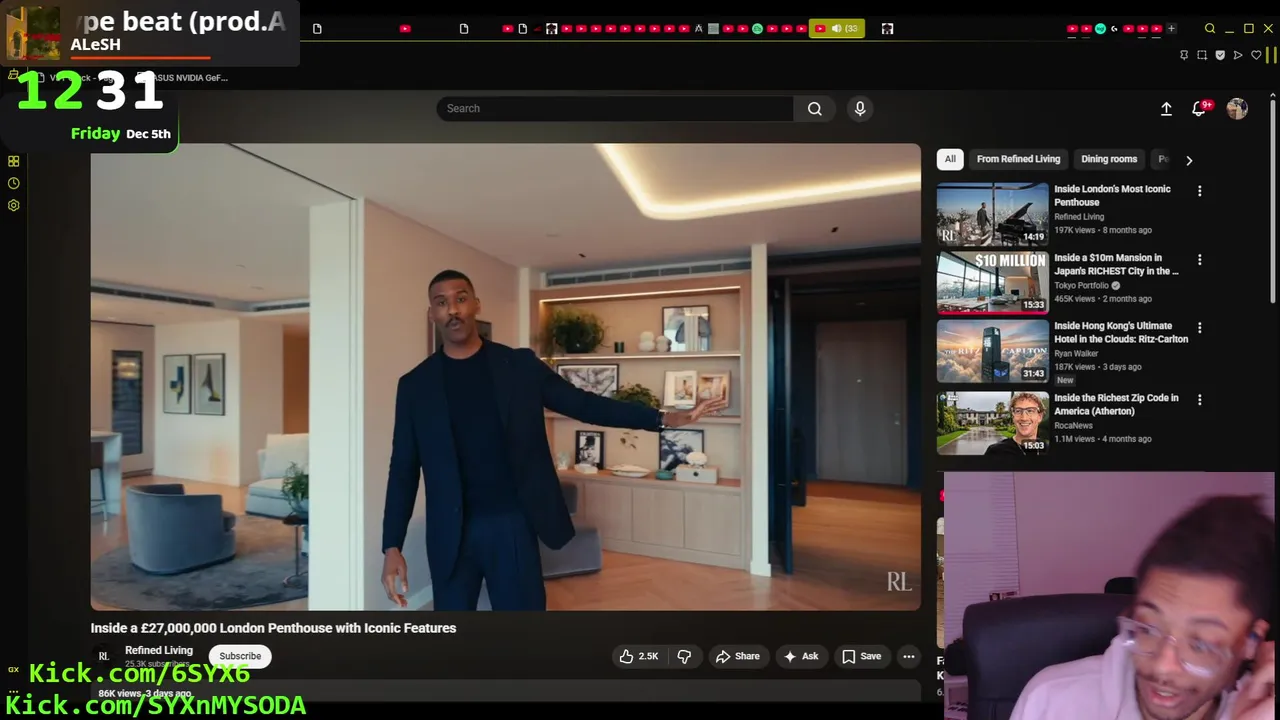This screenshot has height=720, width=1280.
Task: Click the RocaNews channel name
Action: click(1073, 425)
